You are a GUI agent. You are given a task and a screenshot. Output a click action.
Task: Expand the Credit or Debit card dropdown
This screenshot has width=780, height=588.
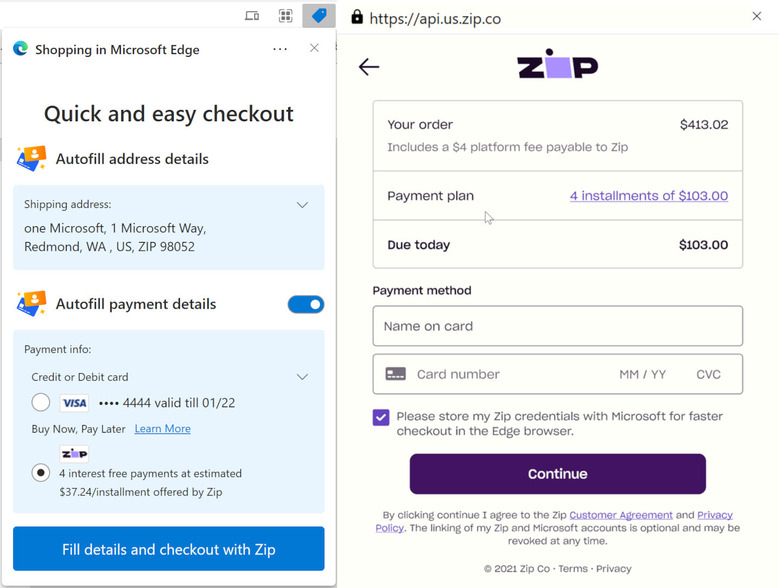tap(302, 377)
